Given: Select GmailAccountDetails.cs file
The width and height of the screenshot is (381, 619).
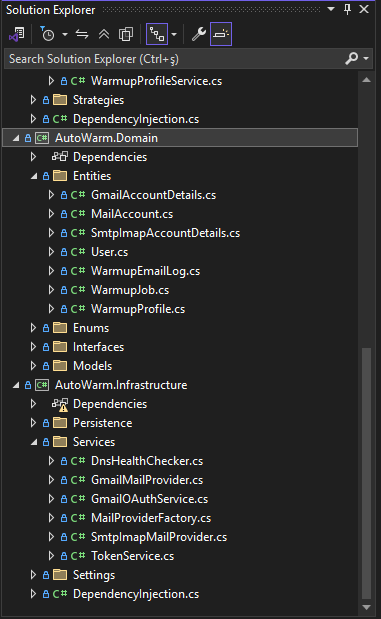Looking at the screenshot, I should click(153, 195).
